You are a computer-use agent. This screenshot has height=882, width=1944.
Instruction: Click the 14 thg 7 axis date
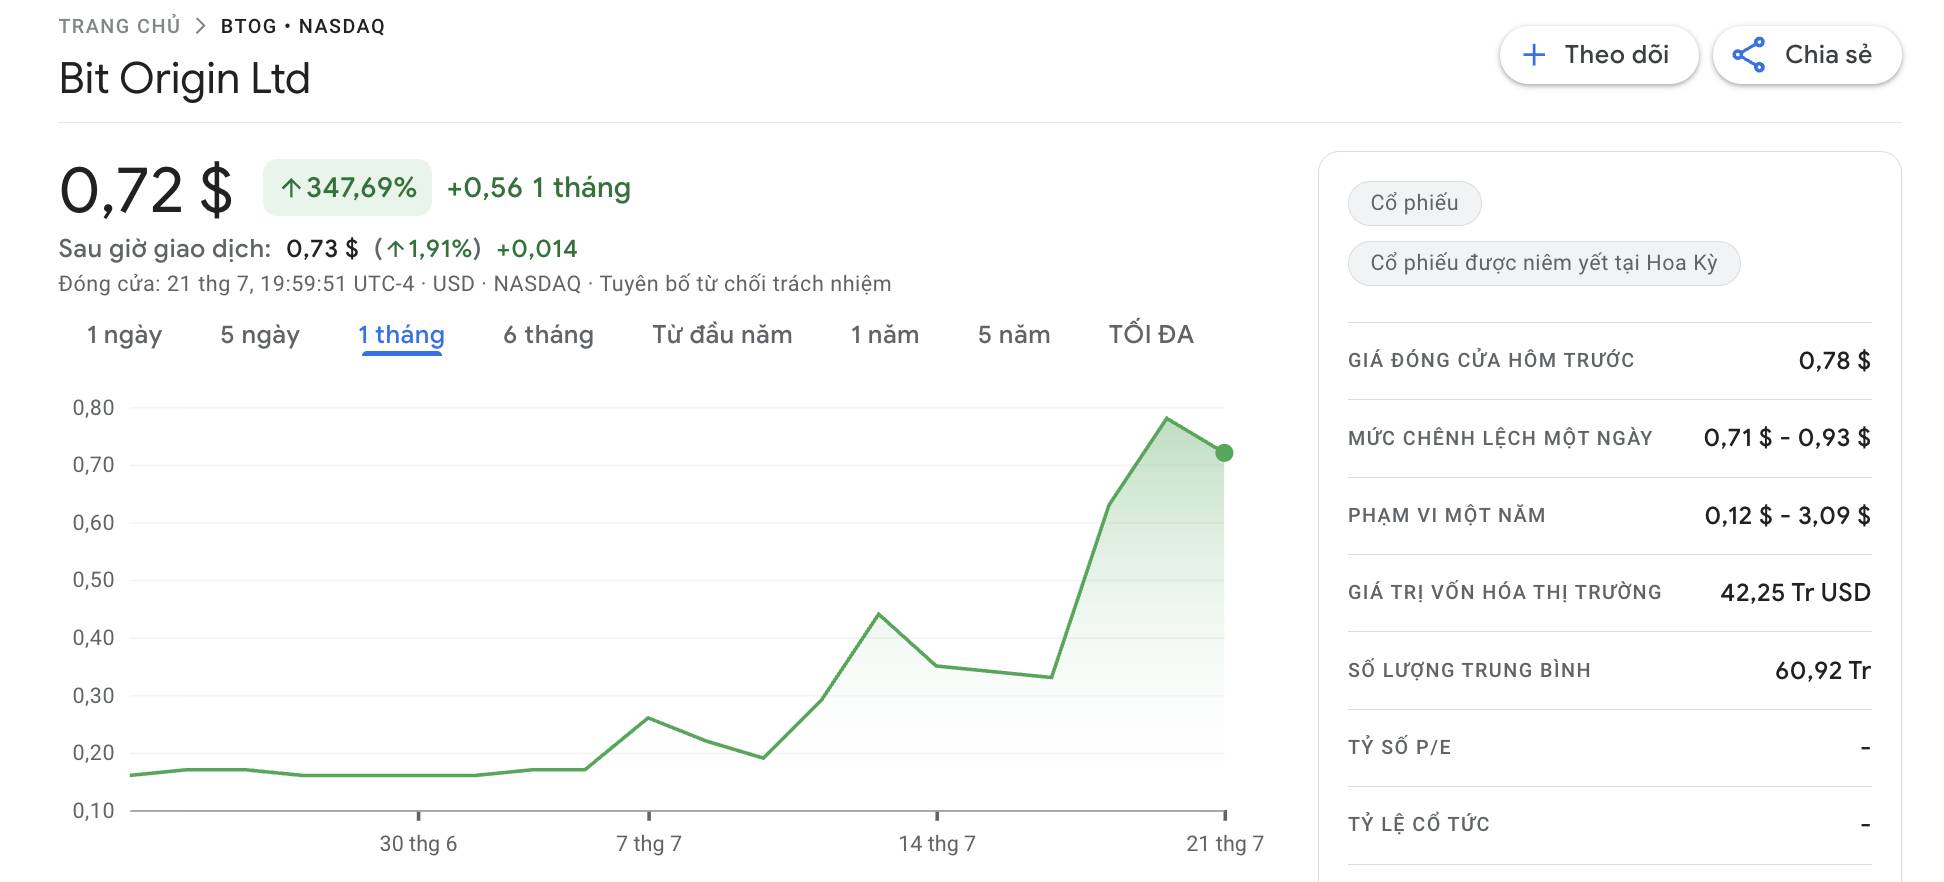tap(937, 844)
